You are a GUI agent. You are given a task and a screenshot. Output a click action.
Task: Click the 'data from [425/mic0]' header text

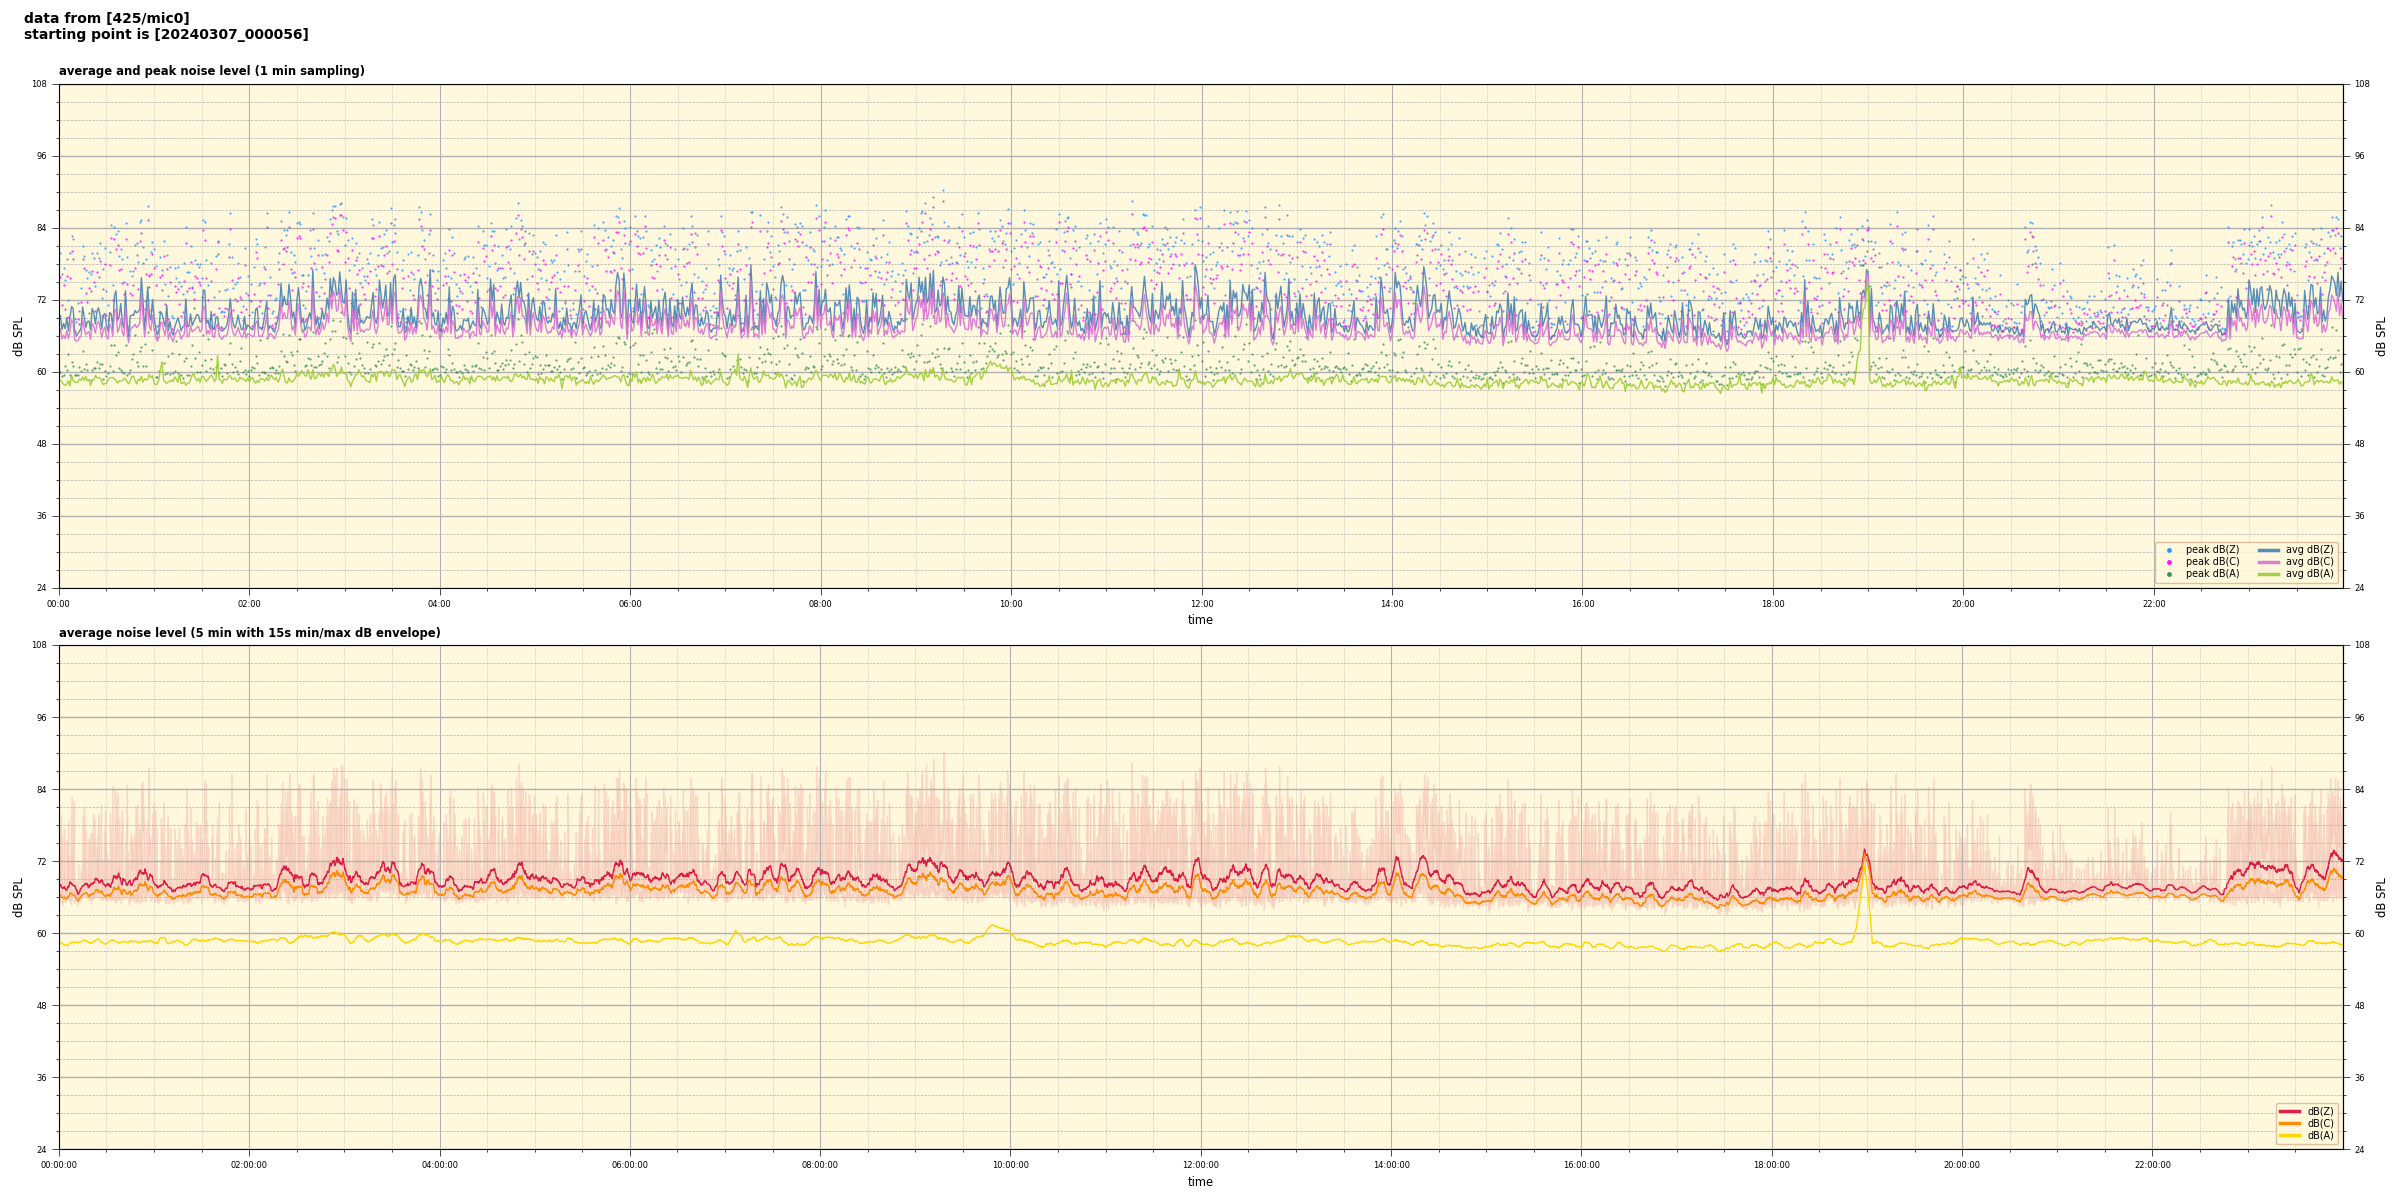106,18
